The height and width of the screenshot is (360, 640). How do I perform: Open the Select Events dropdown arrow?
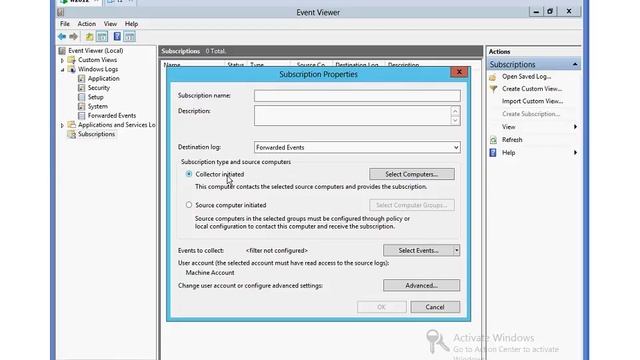click(456, 250)
